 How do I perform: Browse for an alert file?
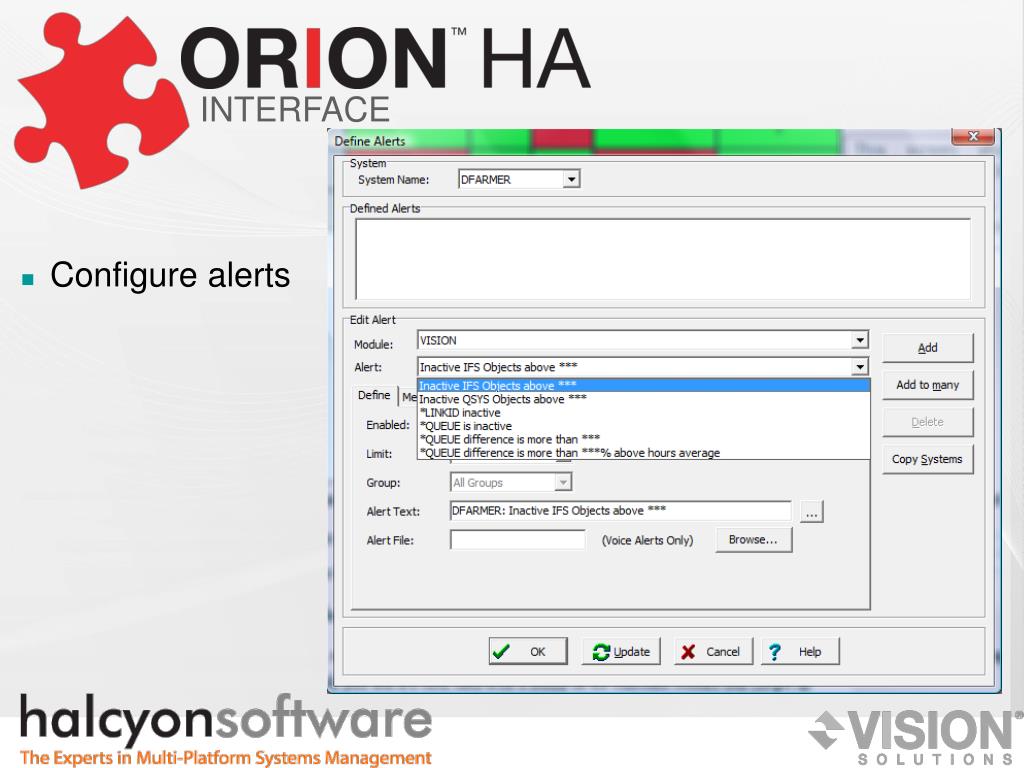[x=754, y=540]
